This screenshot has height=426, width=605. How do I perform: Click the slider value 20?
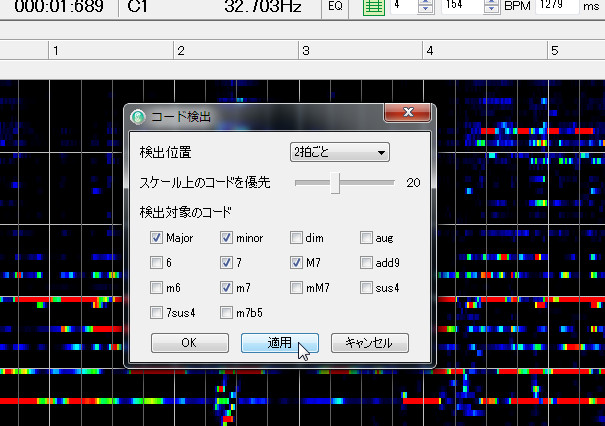pos(413,183)
